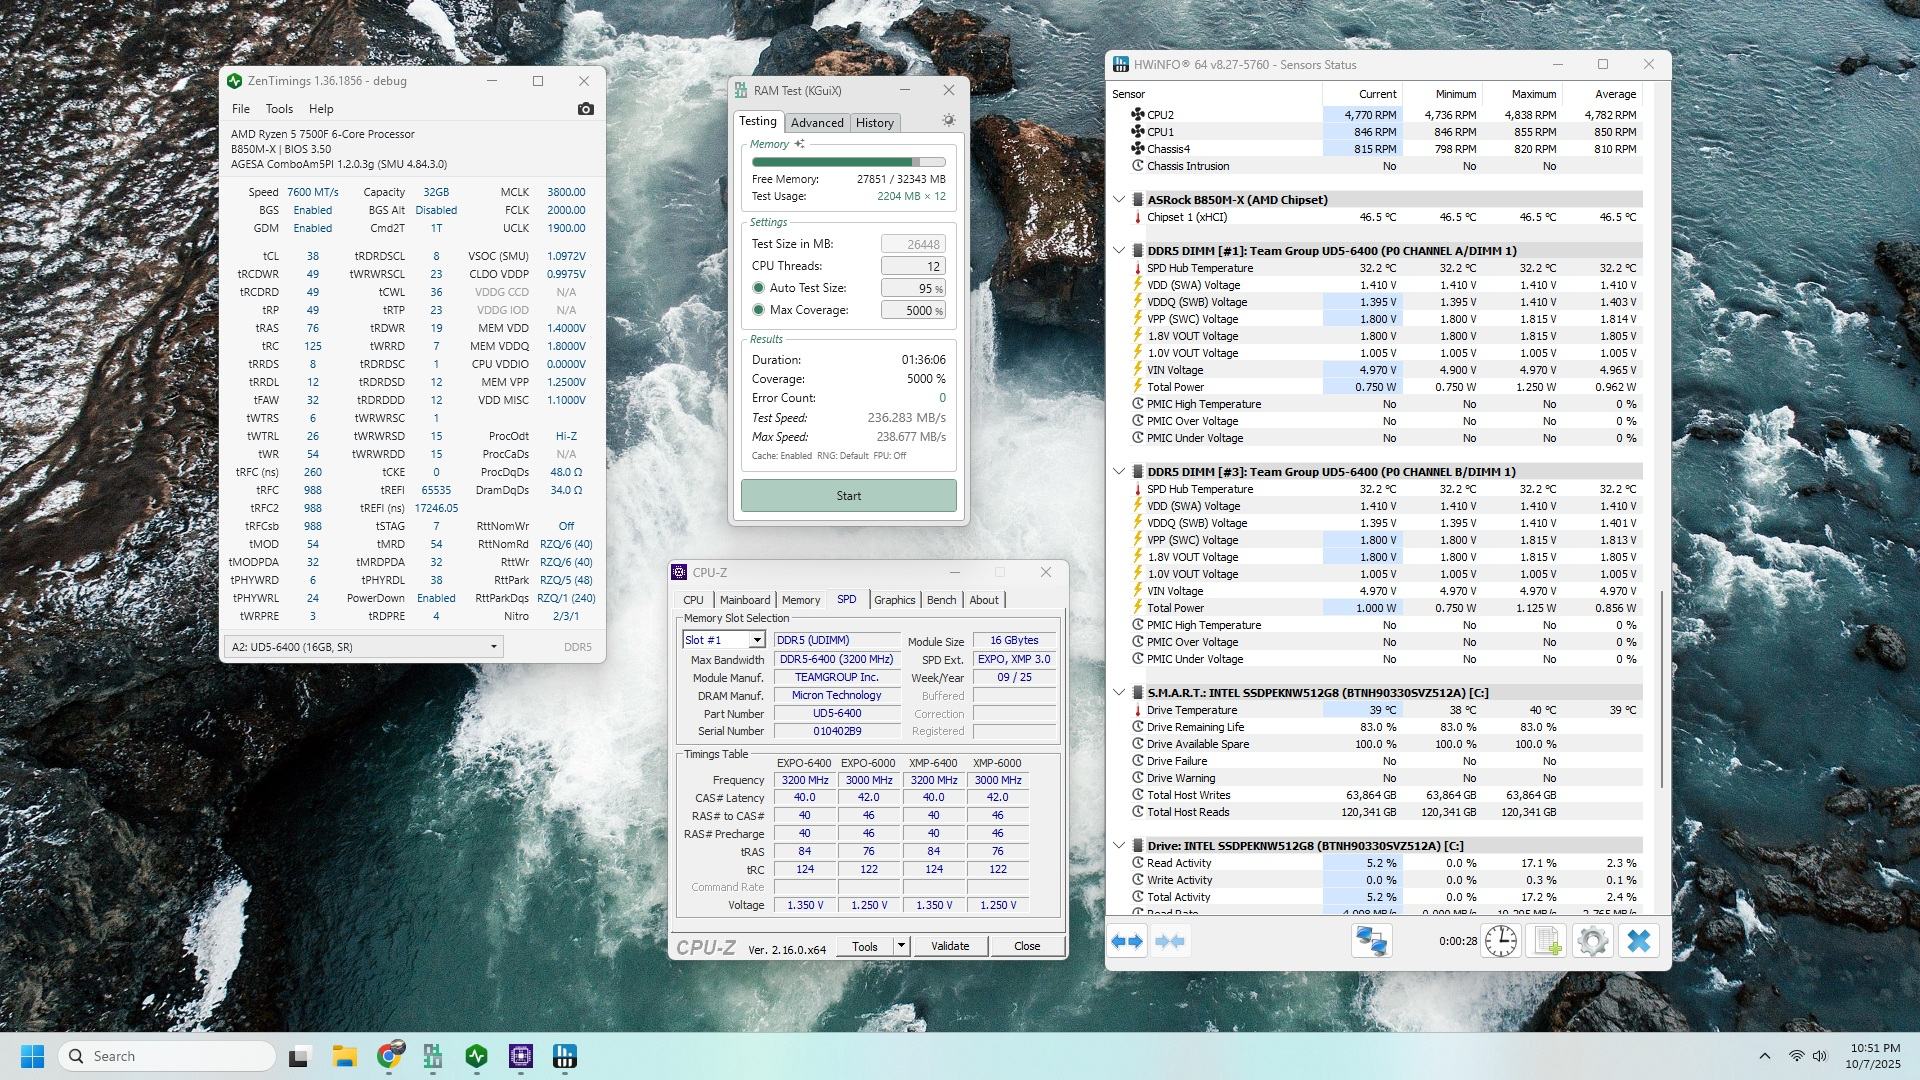This screenshot has width=1920, height=1080.
Task: Open Chrome from the taskbar
Action: pyautogui.click(x=389, y=1056)
